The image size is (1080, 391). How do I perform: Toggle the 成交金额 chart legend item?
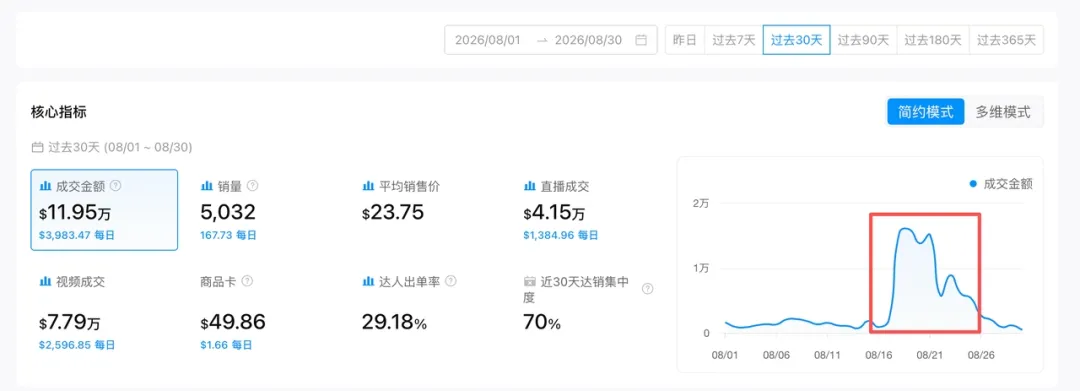(1000, 184)
